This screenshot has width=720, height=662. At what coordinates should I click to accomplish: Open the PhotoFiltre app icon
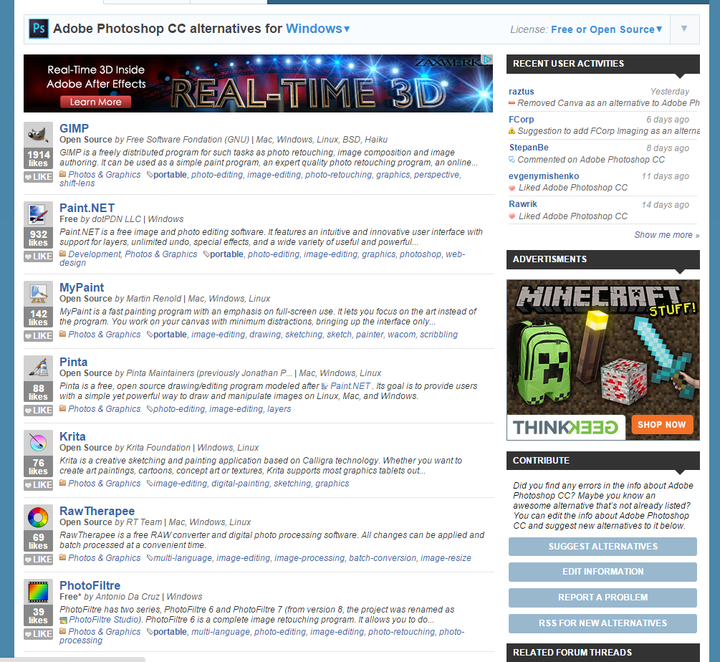click(x=38, y=591)
